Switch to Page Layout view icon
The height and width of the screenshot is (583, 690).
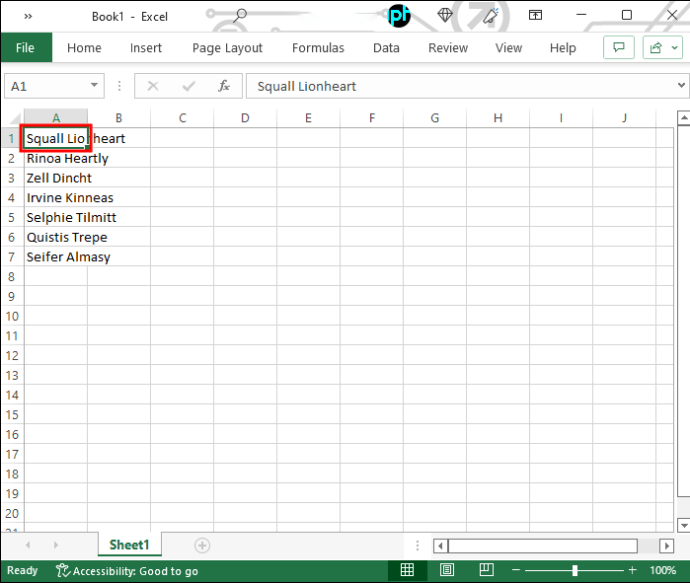pos(447,570)
